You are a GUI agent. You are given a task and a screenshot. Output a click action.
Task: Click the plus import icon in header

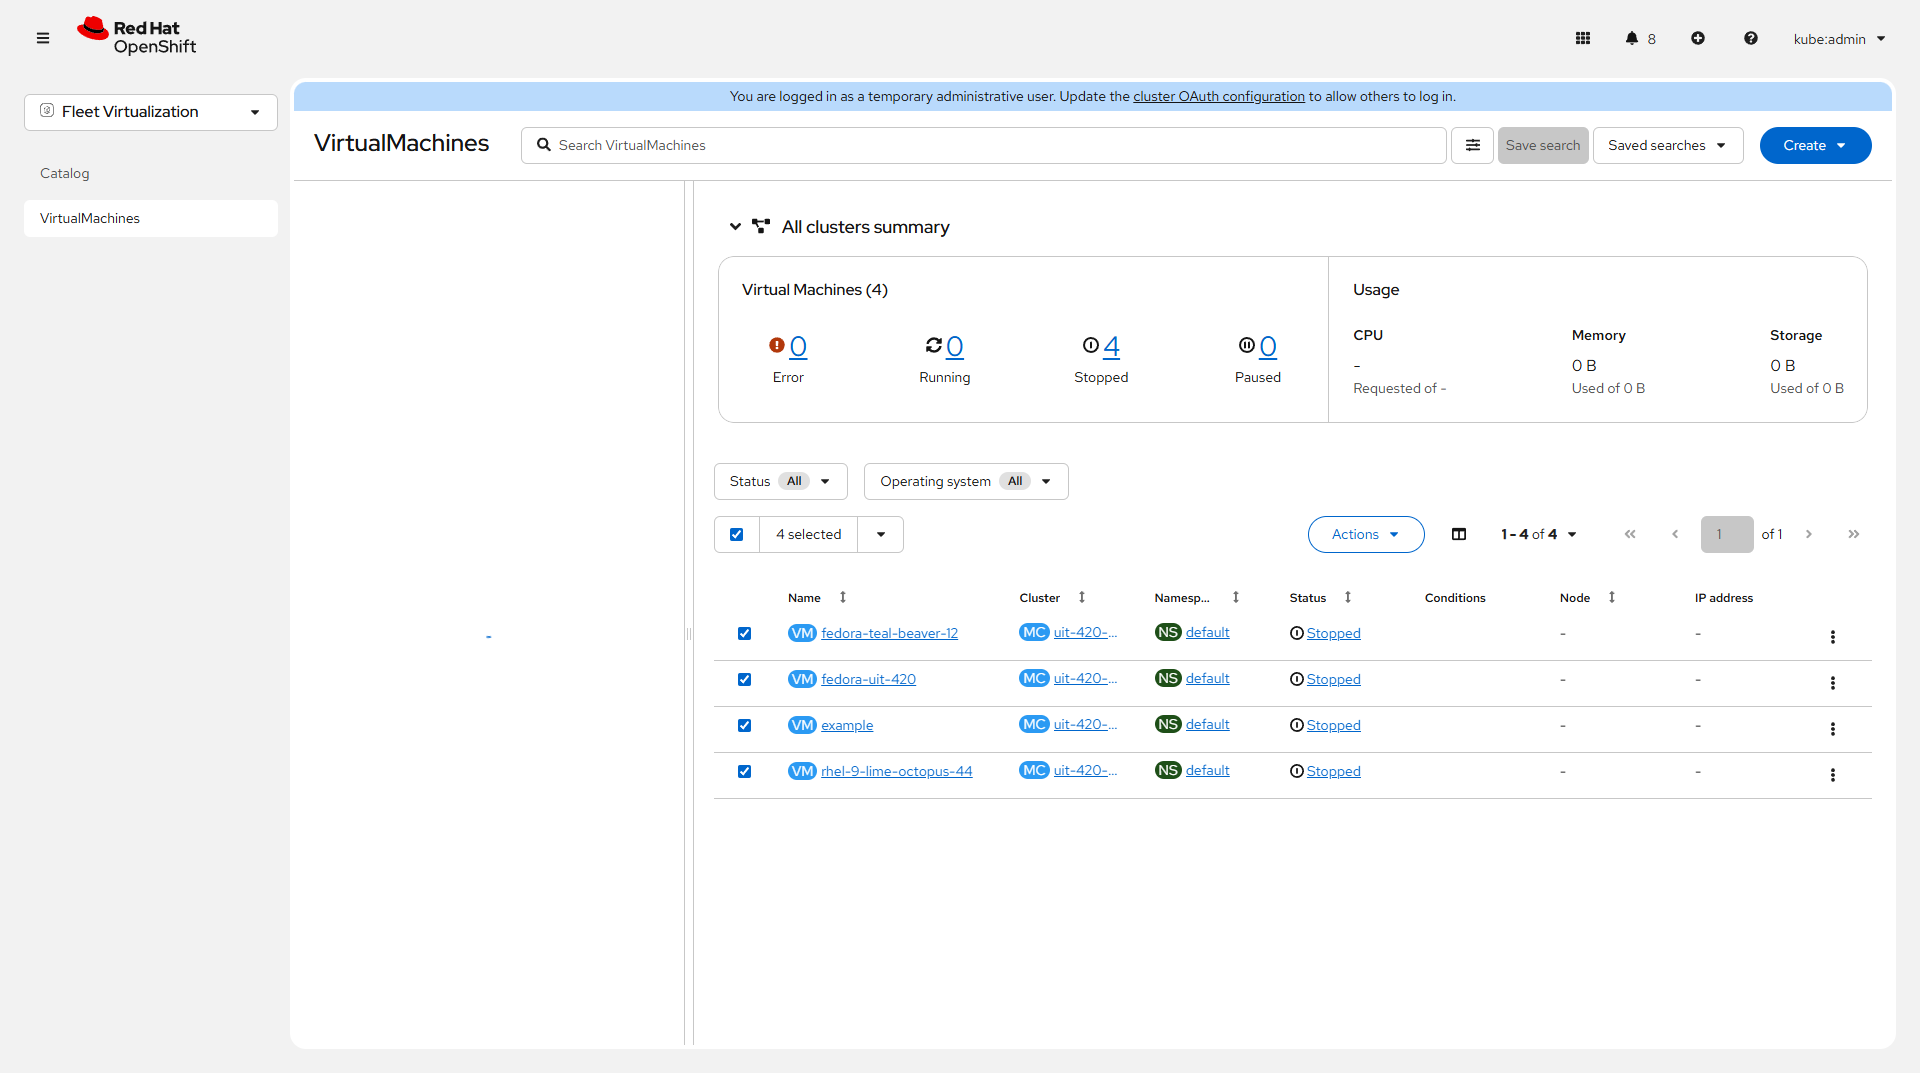pyautogui.click(x=1698, y=38)
